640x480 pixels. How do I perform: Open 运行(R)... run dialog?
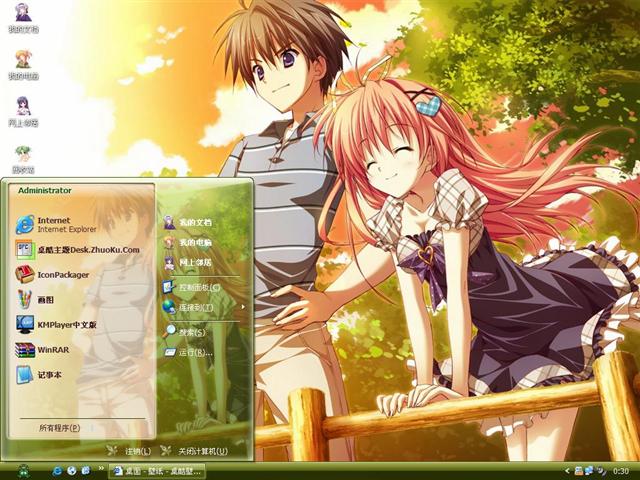(x=188, y=352)
